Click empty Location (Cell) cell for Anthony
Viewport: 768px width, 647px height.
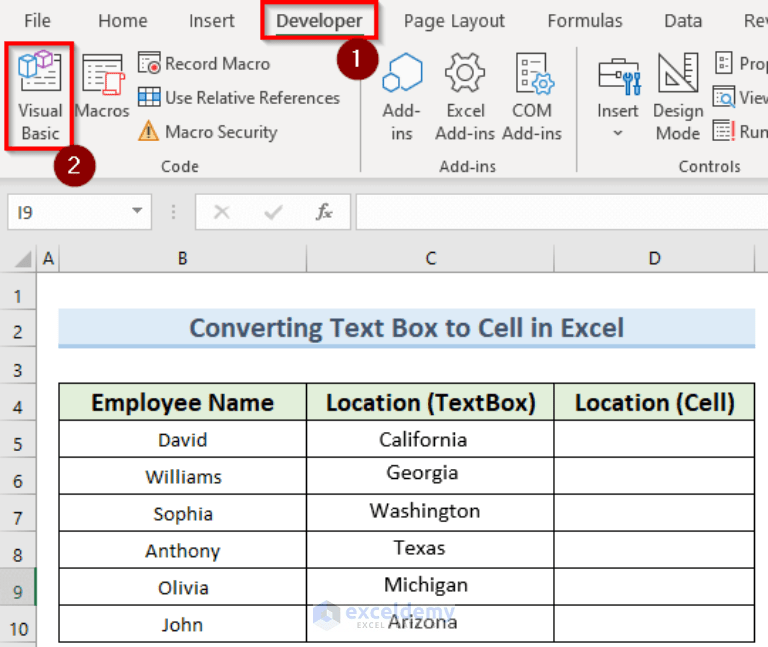(x=654, y=550)
